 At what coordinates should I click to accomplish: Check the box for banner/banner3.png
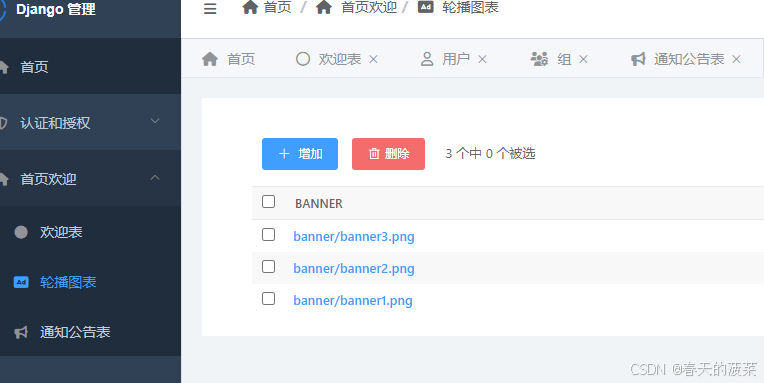(x=268, y=234)
